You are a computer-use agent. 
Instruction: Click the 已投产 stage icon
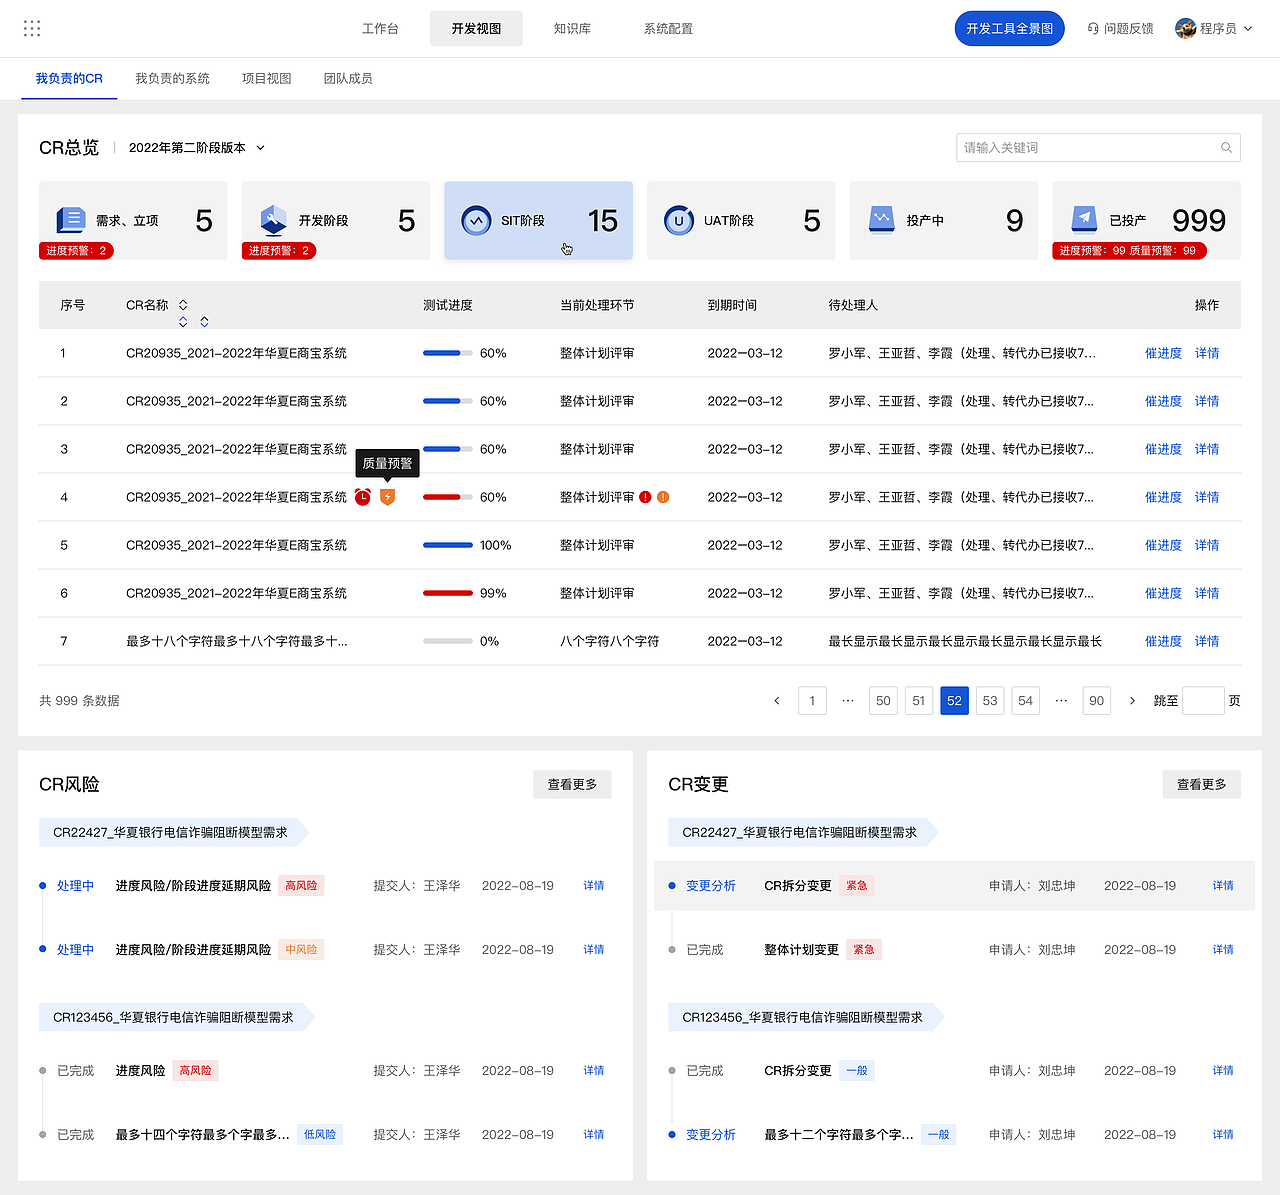[x=1084, y=220]
